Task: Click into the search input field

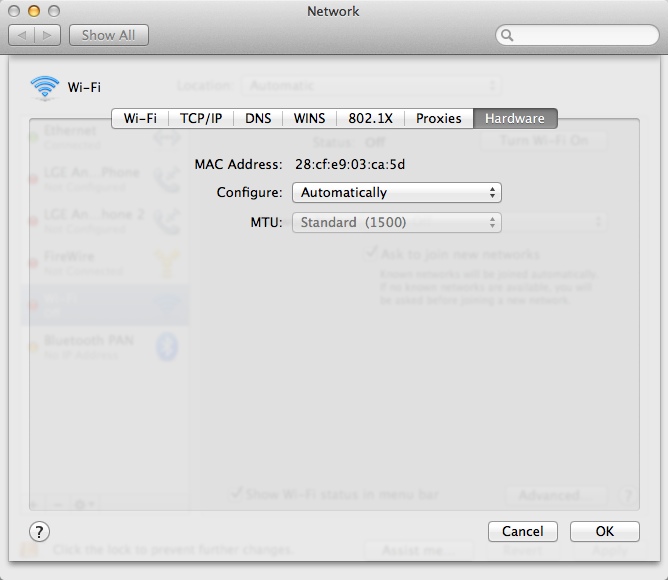Action: (x=580, y=35)
